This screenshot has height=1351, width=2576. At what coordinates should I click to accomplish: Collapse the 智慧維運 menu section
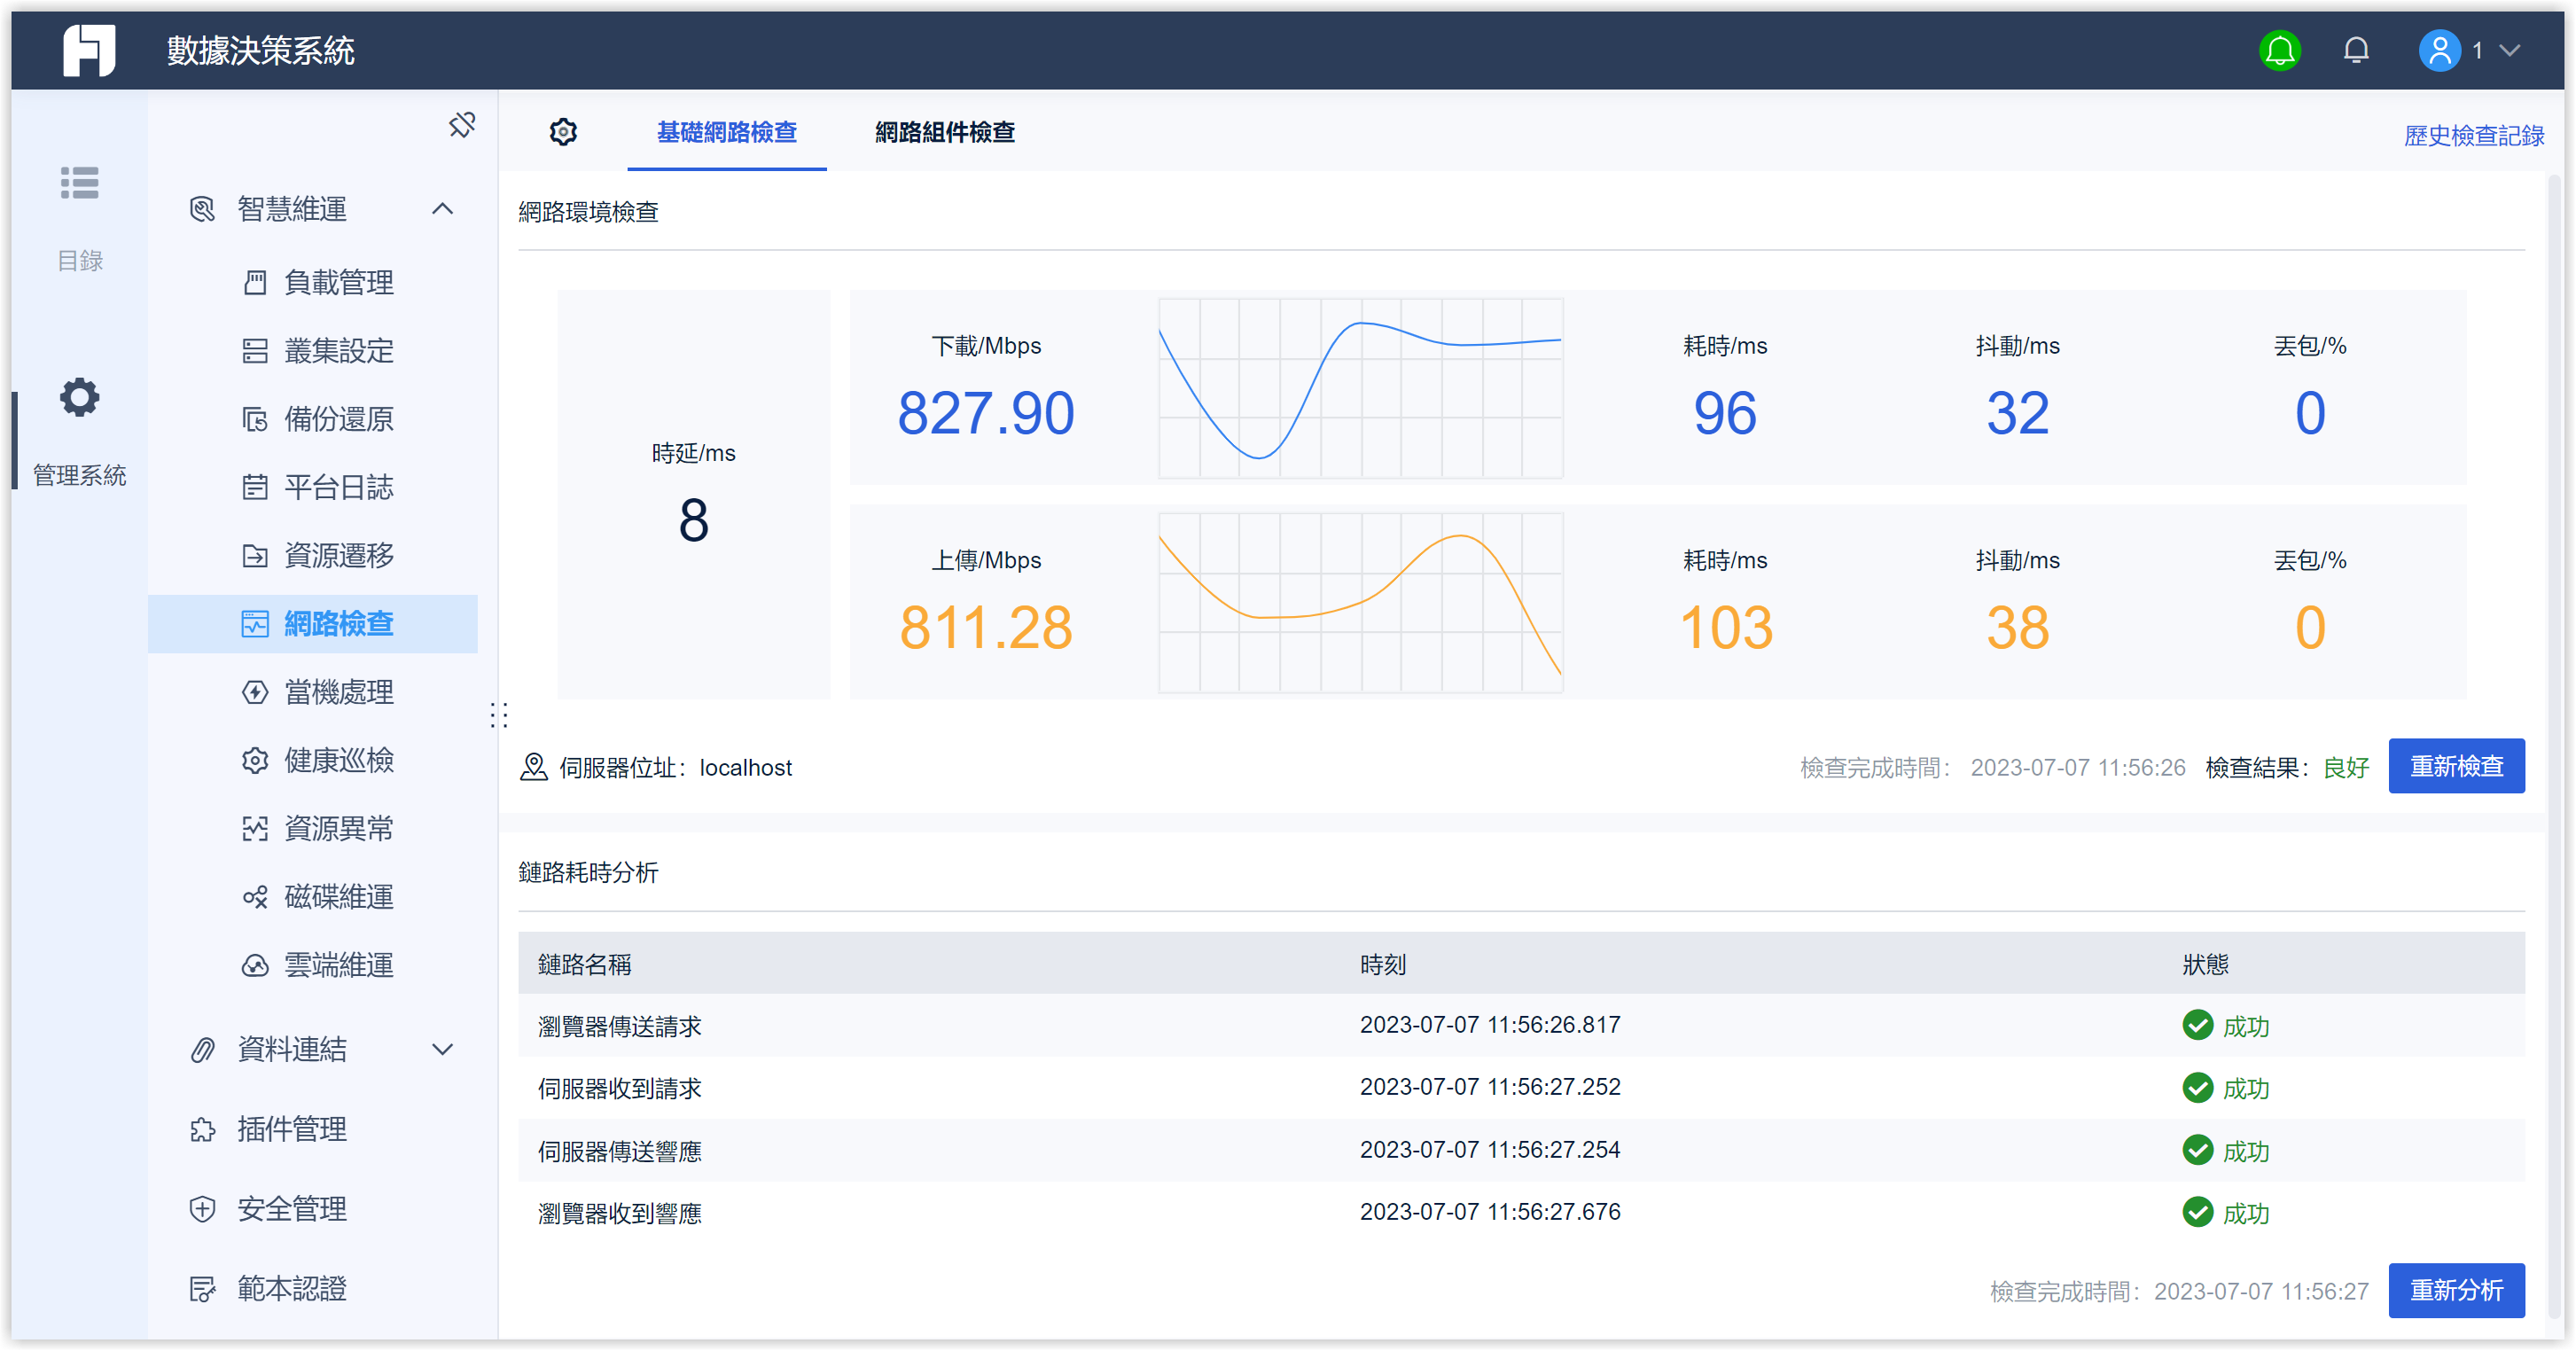click(x=442, y=209)
